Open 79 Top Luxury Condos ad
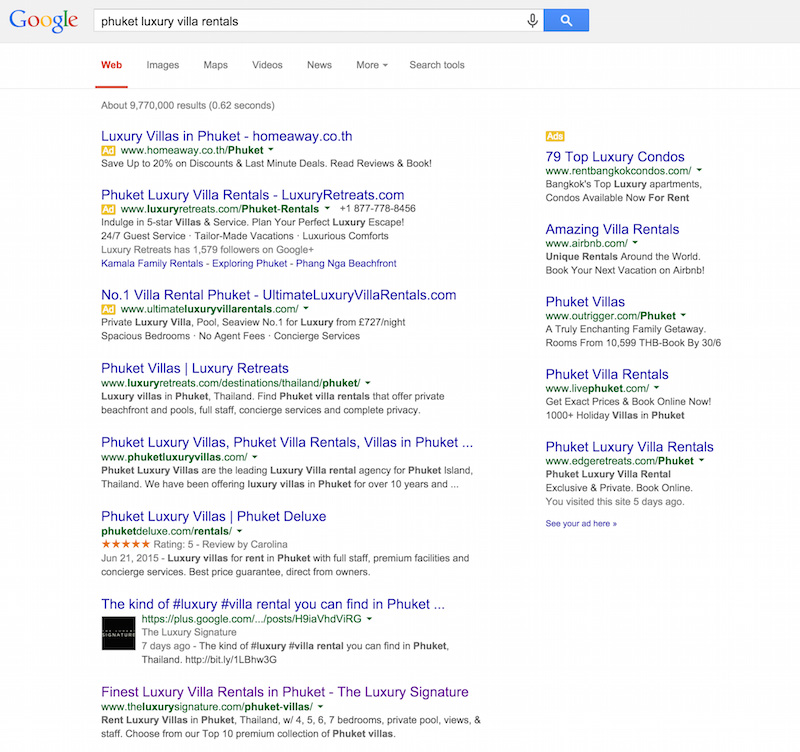This screenshot has height=752, width=800. click(615, 157)
